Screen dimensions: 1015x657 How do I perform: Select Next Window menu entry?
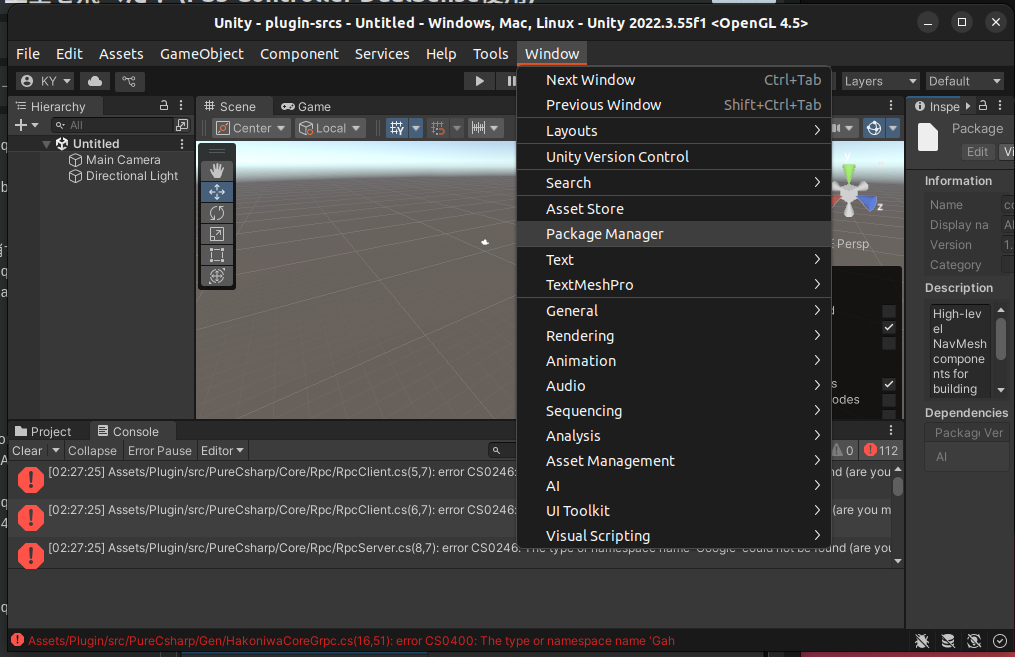(674, 80)
